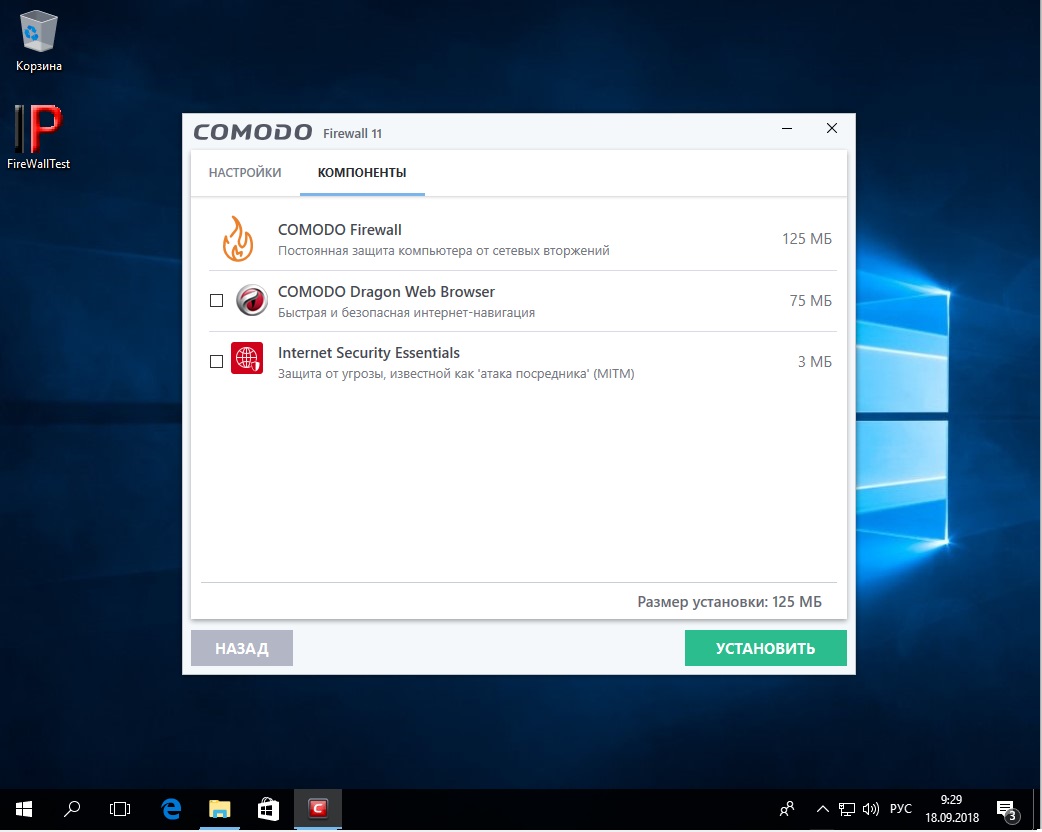Close the Comodo Firewall installer window
The image size is (1042, 832).
[x=831, y=128]
